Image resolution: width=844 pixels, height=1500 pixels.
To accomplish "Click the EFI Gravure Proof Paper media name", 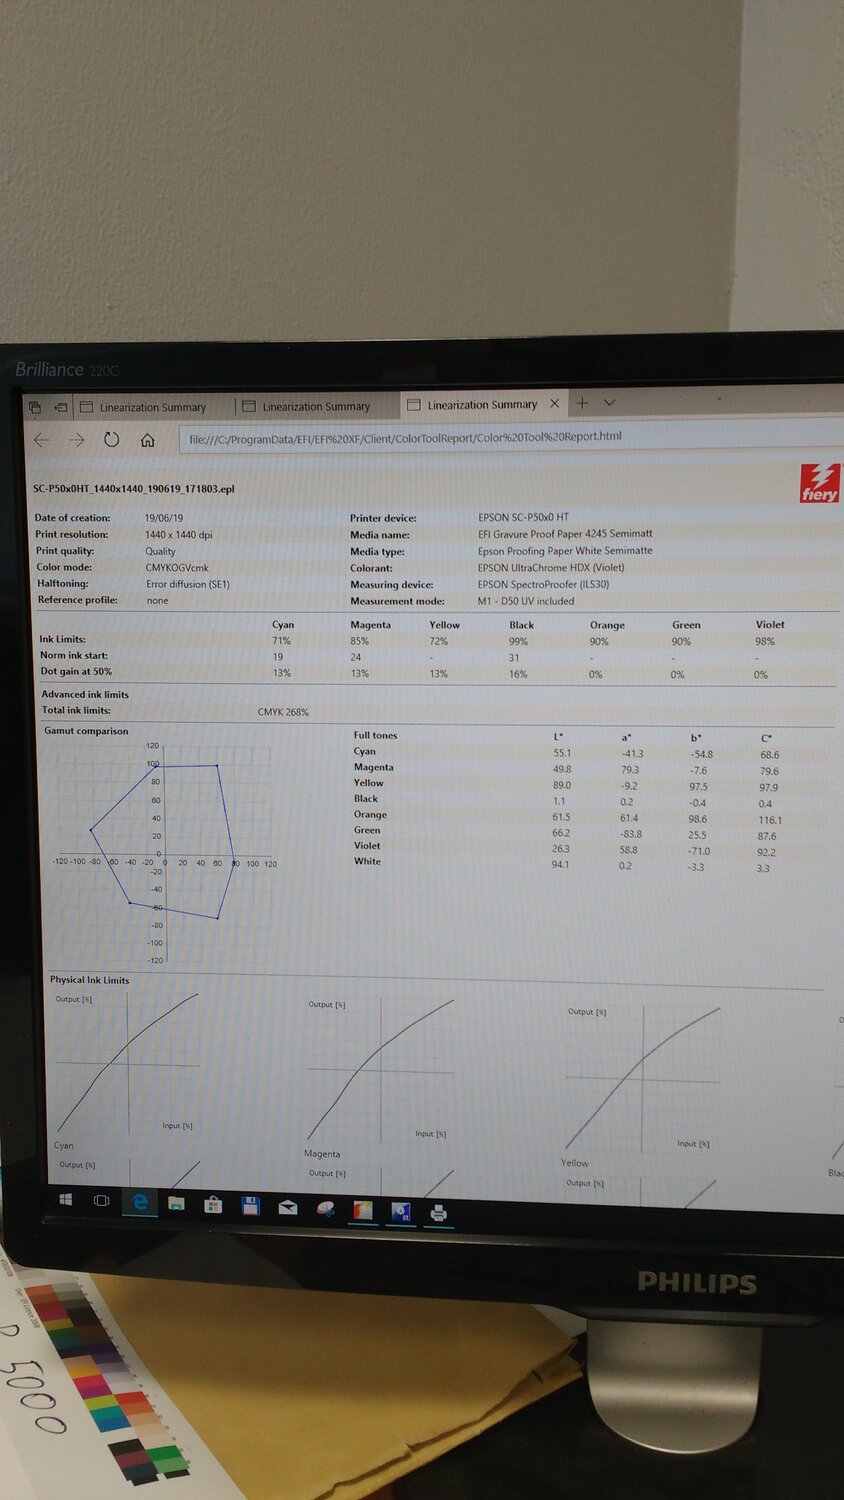I will [565, 534].
